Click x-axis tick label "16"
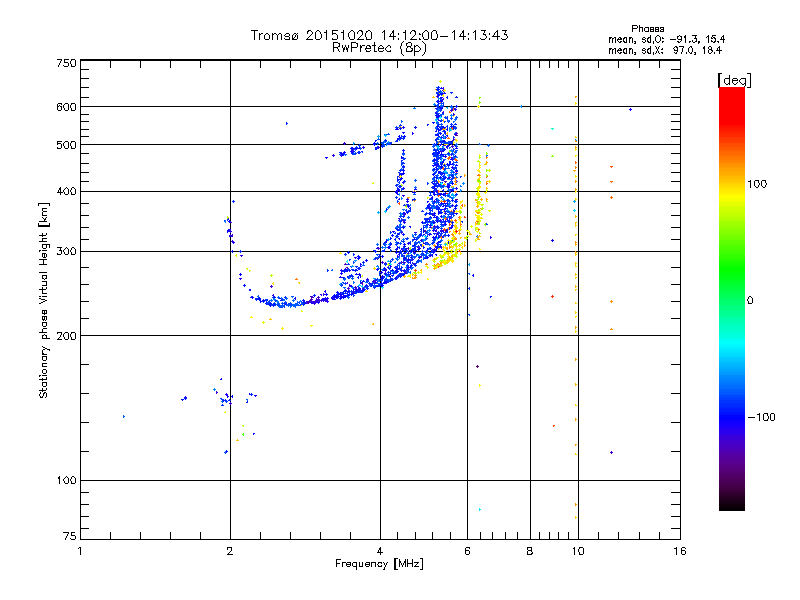The height and width of the screenshot is (600, 800). pyautogui.click(x=680, y=551)
